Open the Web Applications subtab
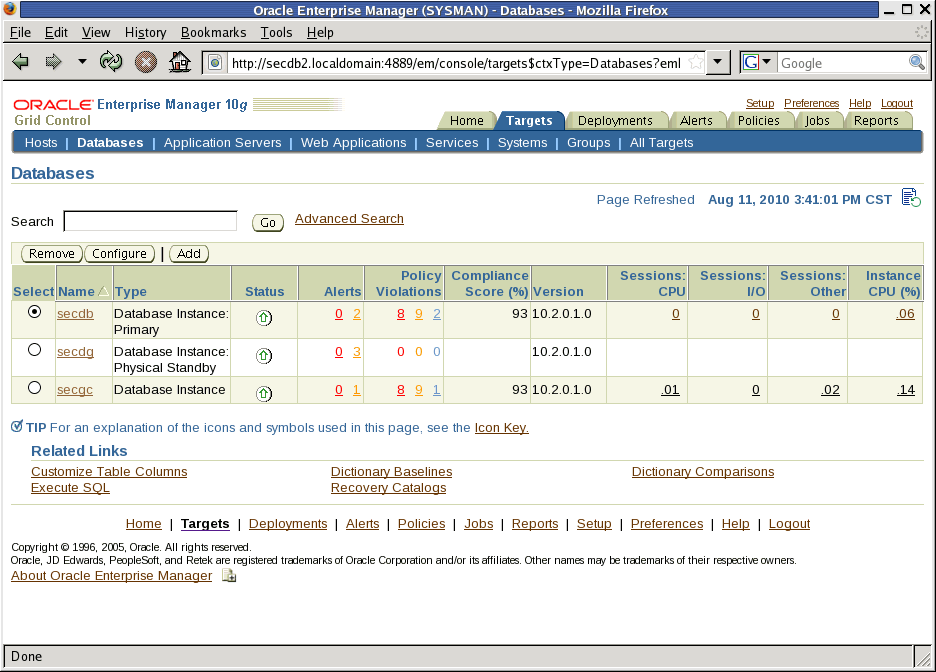Image resolution: width=936 pixels, height=672 pixels. [353, 143]
